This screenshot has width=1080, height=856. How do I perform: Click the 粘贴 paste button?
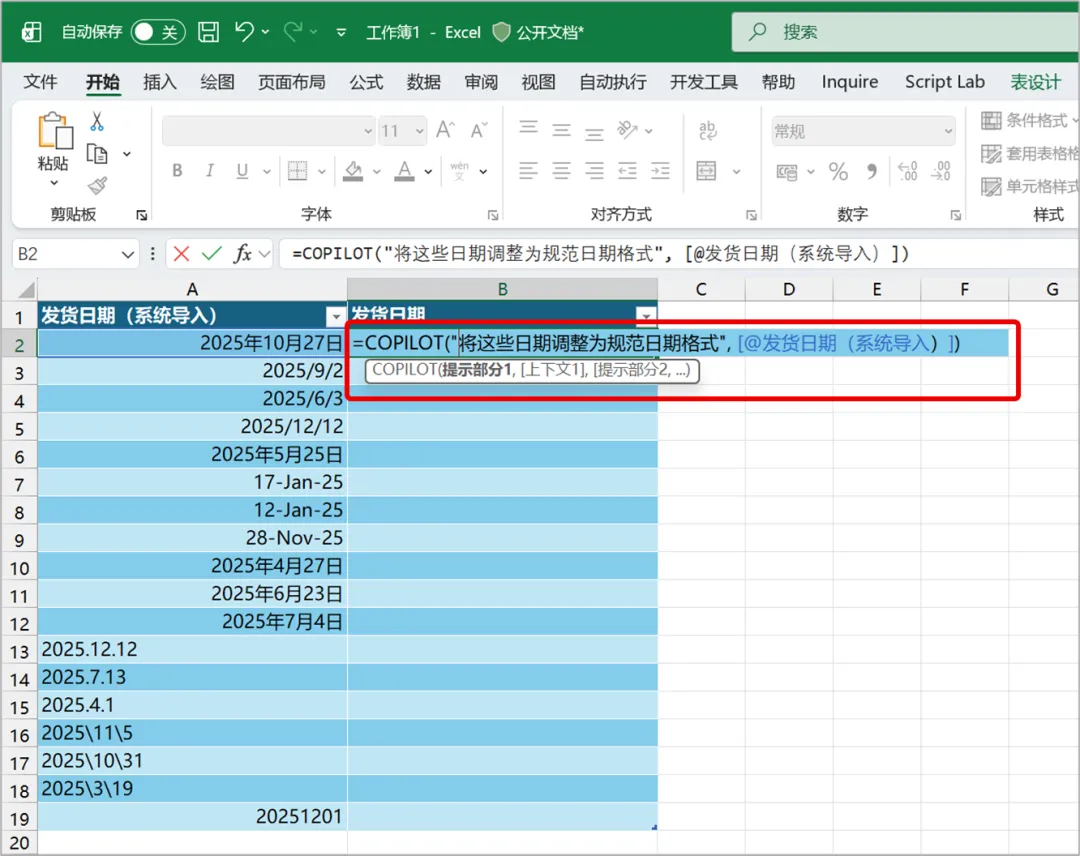[54, 141]
